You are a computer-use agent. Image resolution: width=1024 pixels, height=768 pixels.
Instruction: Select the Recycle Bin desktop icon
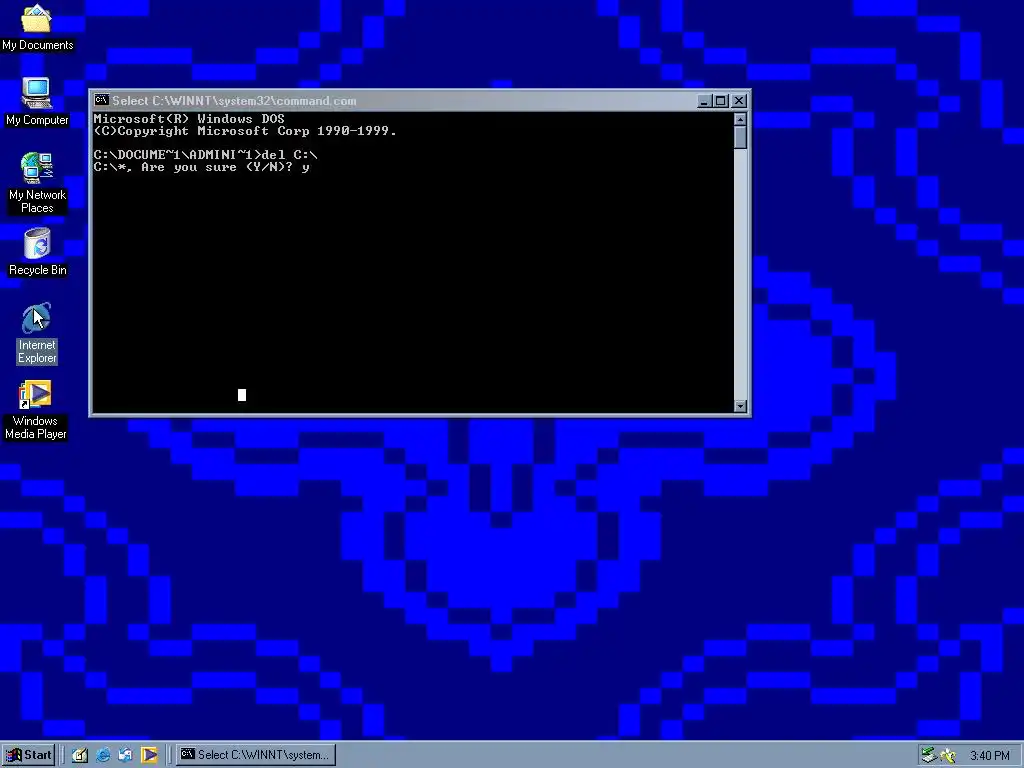(x=37, y=252)
